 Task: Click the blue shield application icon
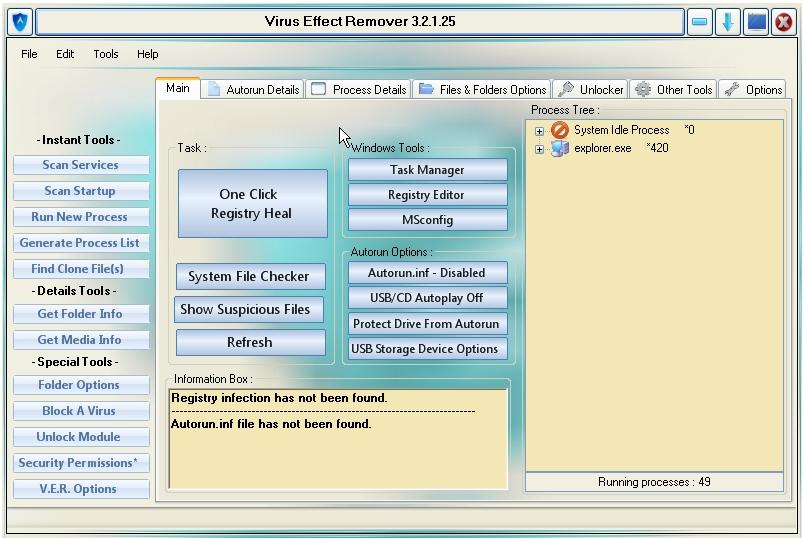20,22
